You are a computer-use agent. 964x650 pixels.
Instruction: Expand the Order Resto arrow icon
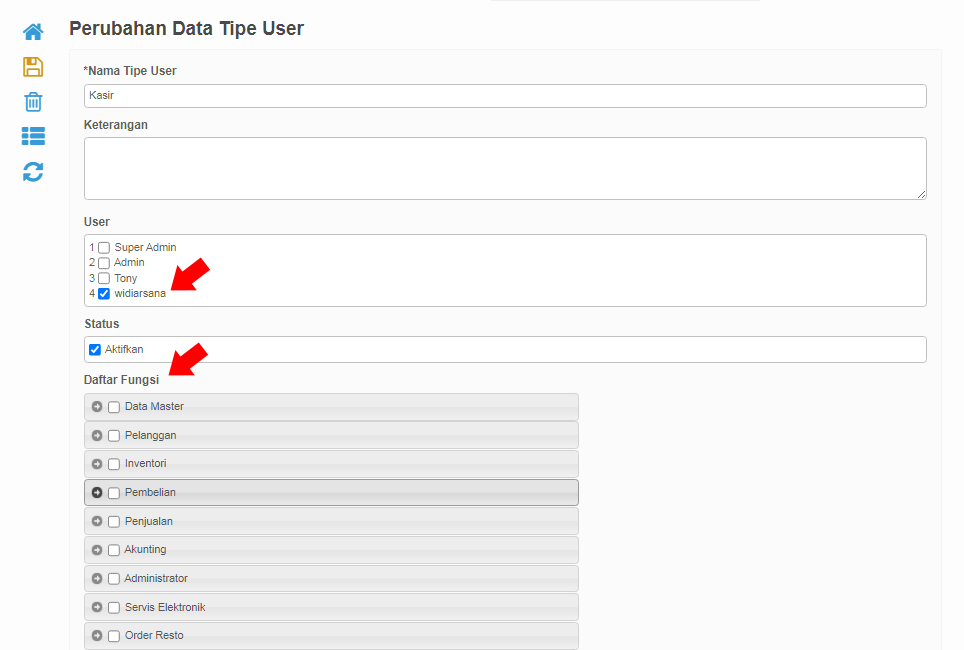pyautogui.click(x=97, y=636)
